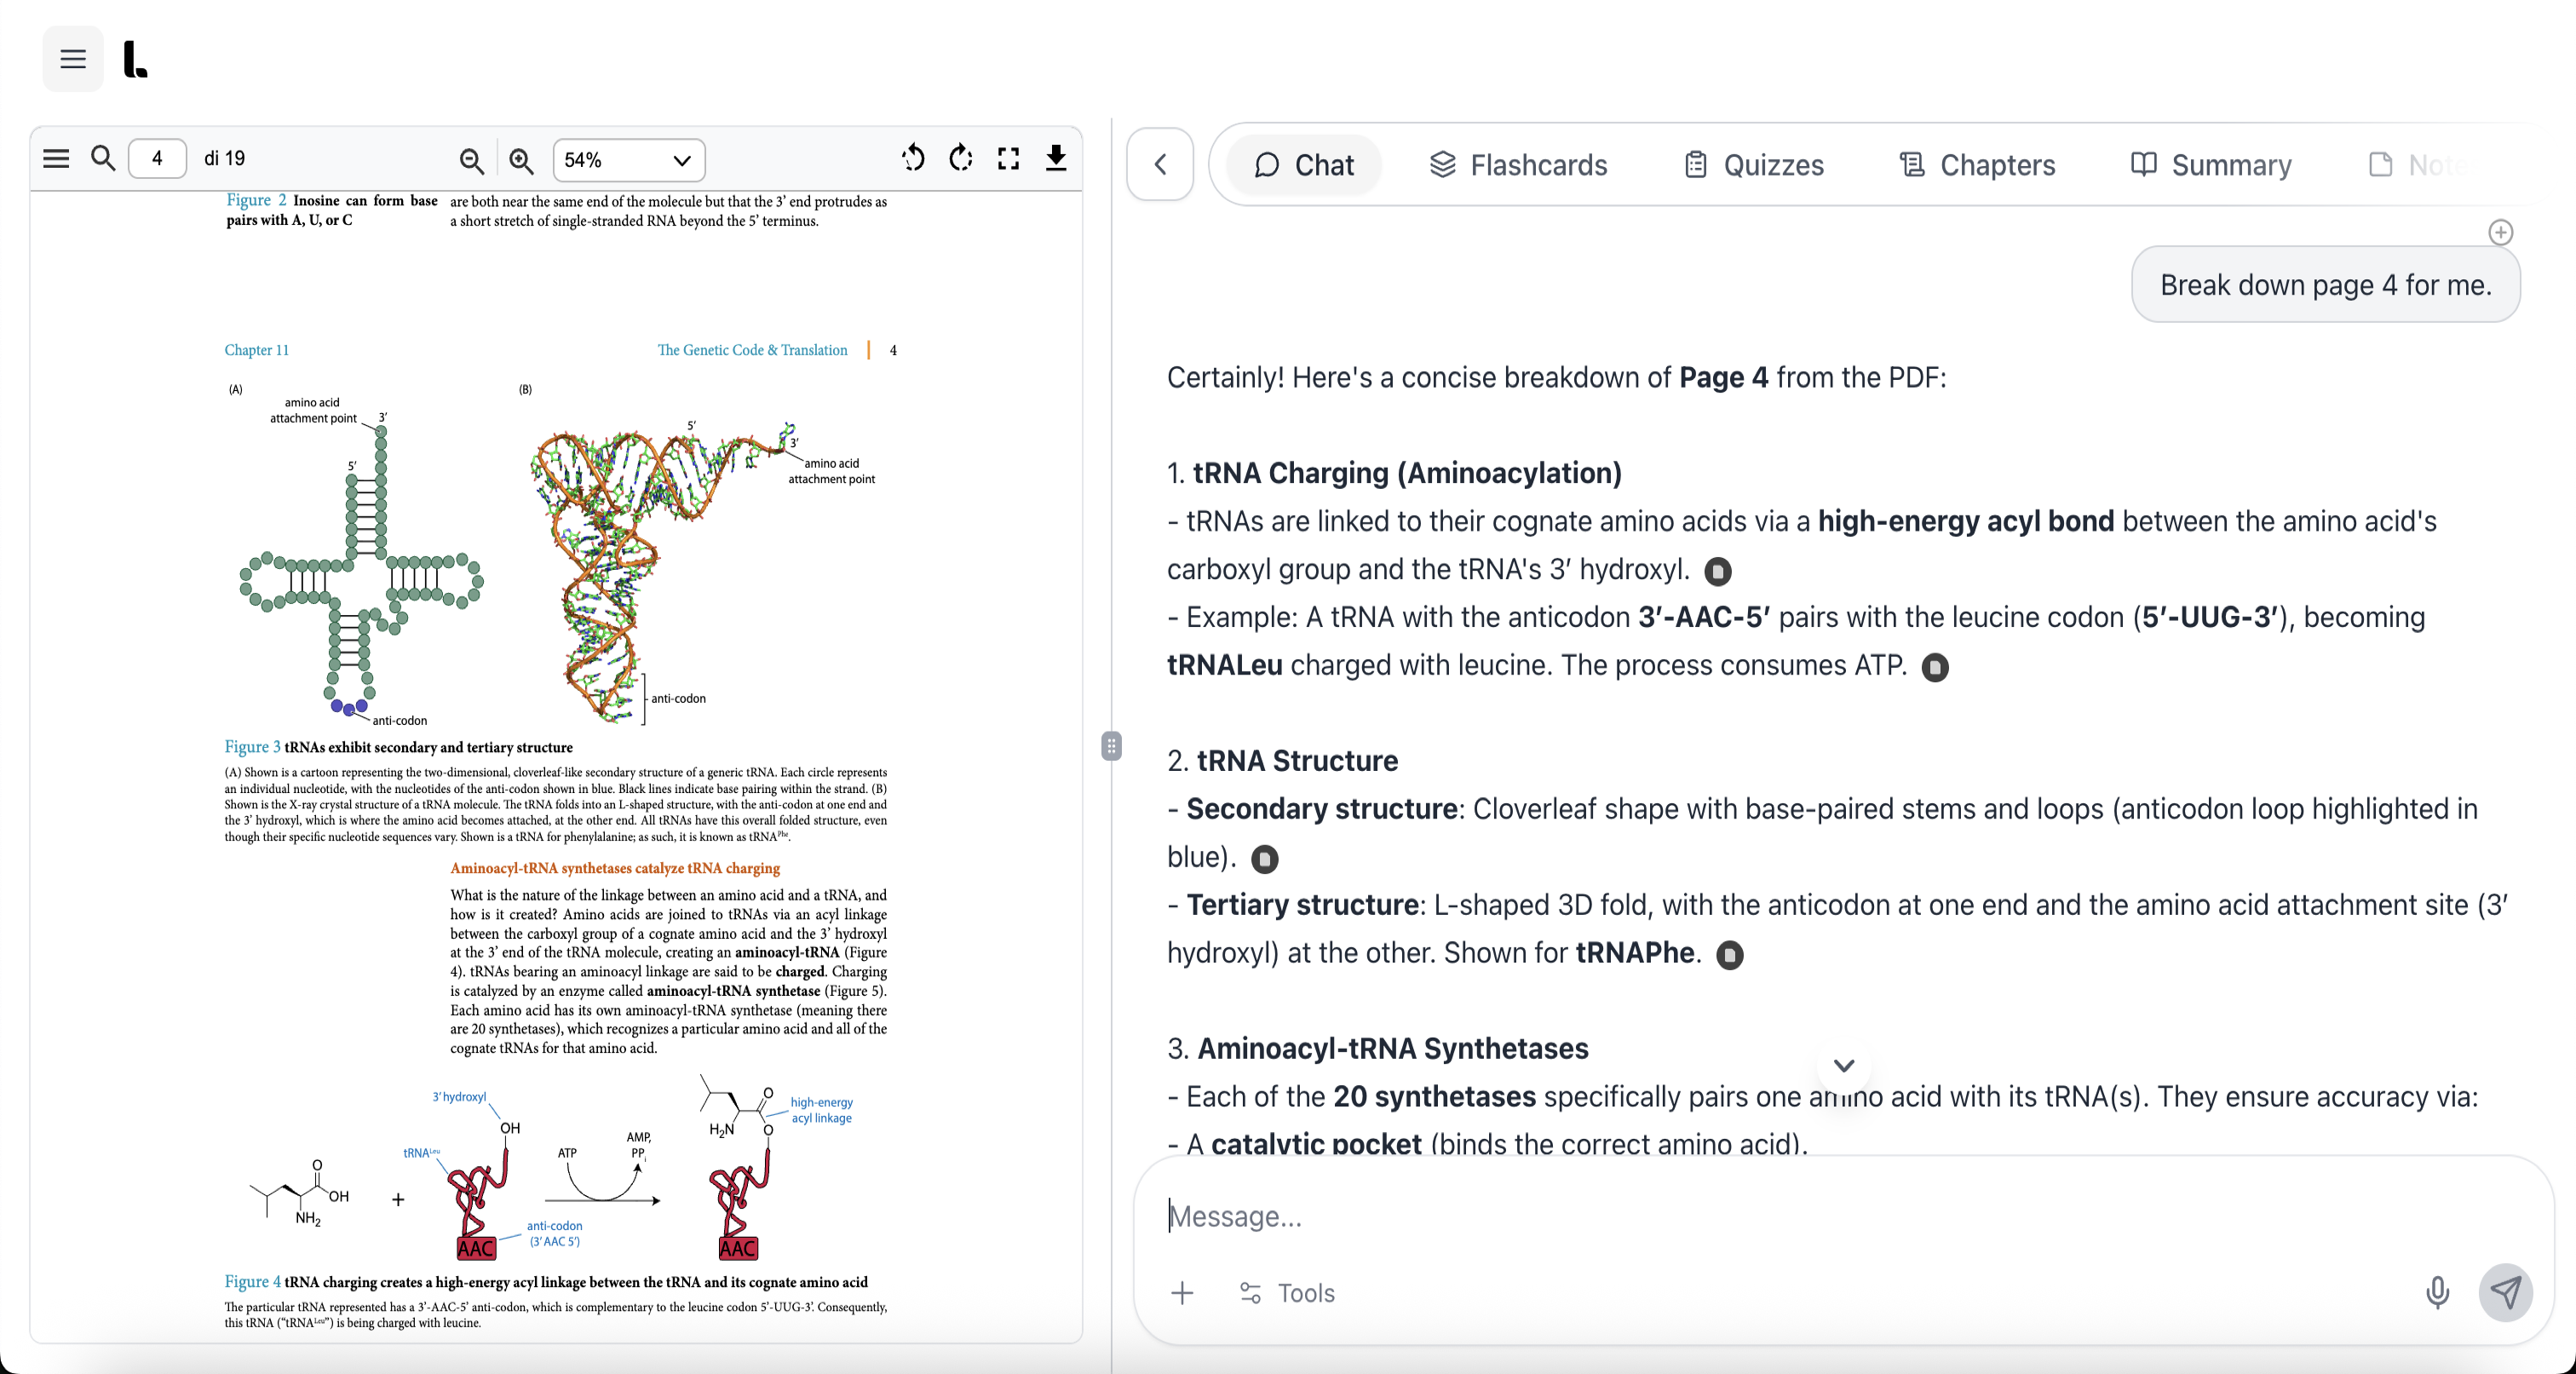Open the Chapters tab
This screenshot has width=2576, height=1374.
click(1977, 165)
